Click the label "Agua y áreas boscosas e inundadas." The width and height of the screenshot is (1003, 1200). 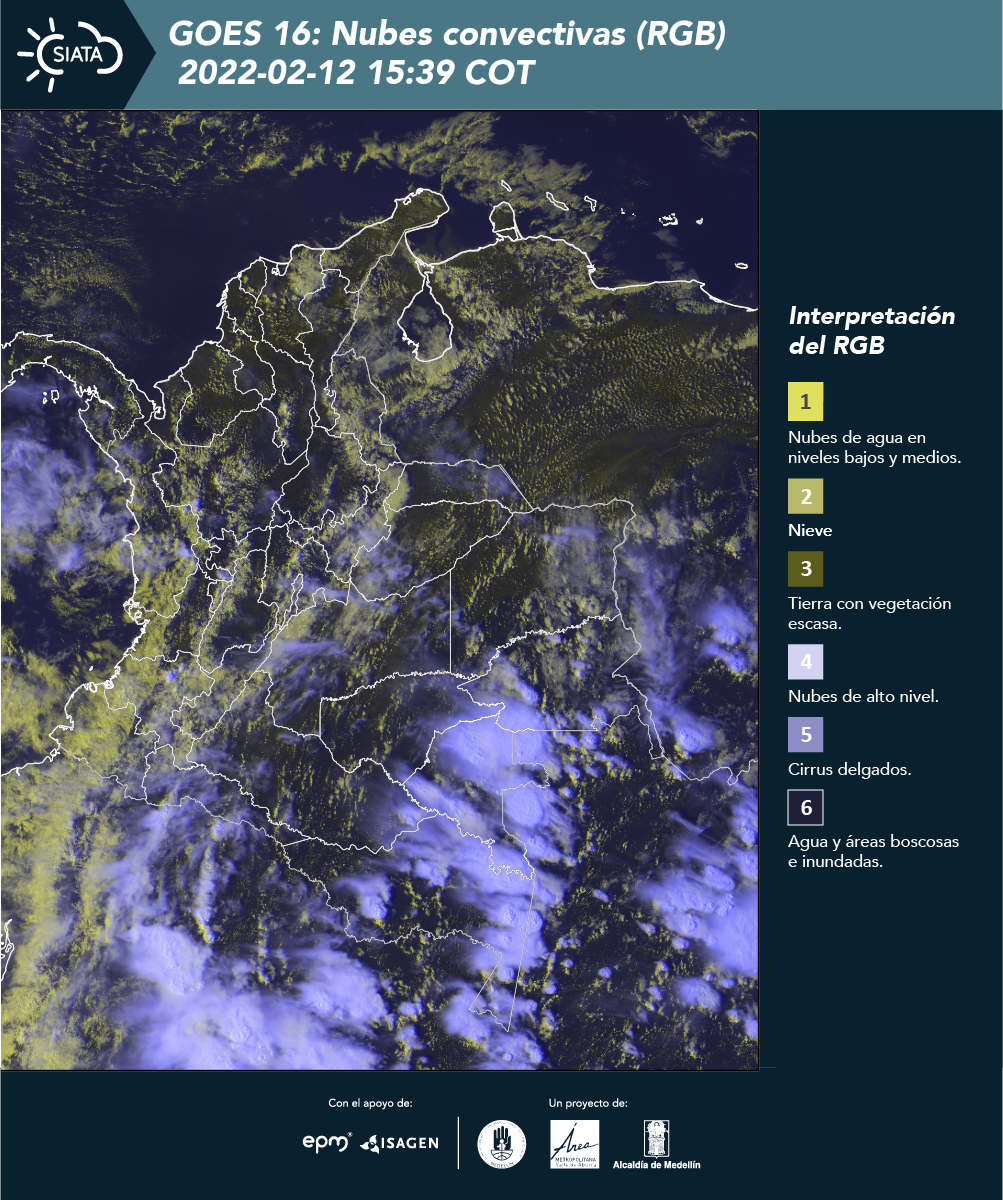pyautogui.click(x=873, y=852)
